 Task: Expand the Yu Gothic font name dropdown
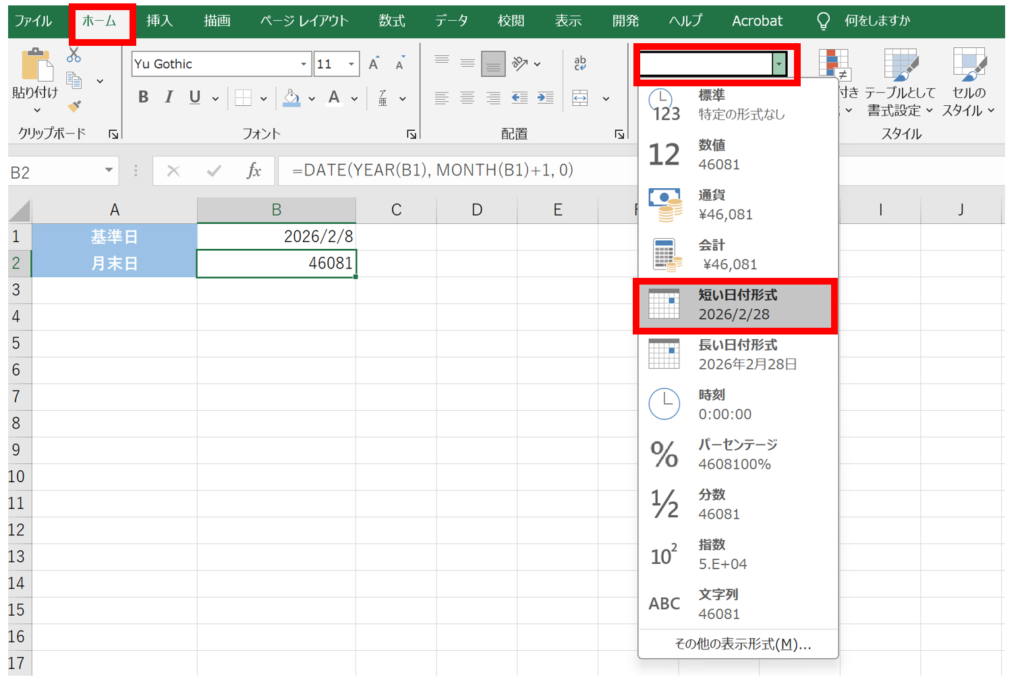(305, 64)
